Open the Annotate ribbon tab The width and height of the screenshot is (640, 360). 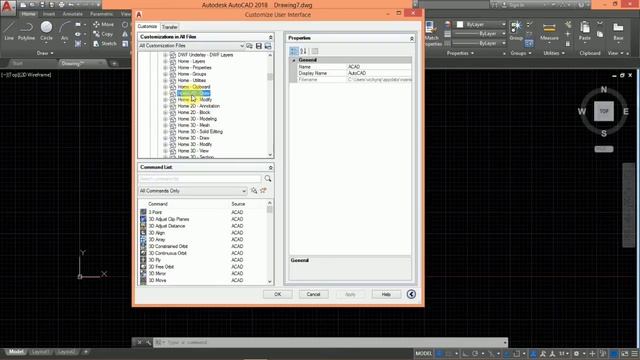point(72,14)
